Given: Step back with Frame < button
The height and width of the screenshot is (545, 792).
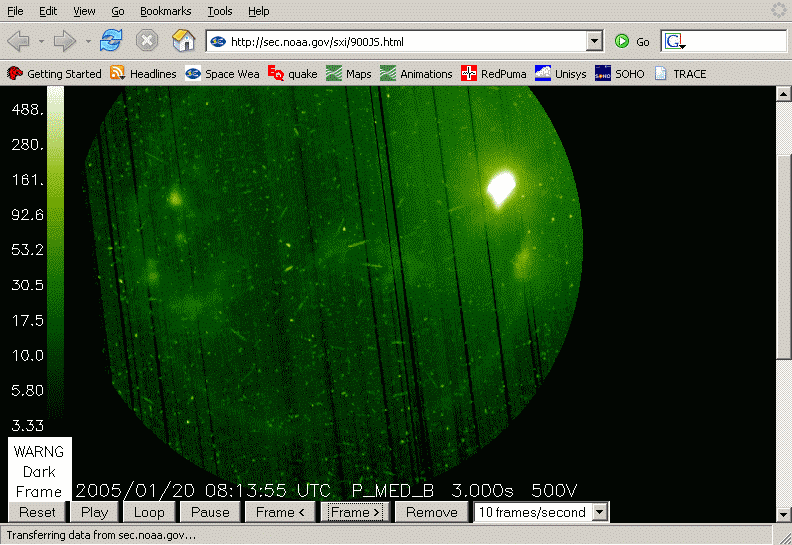Looking at the screenshot, I should (x=280, y=512).
